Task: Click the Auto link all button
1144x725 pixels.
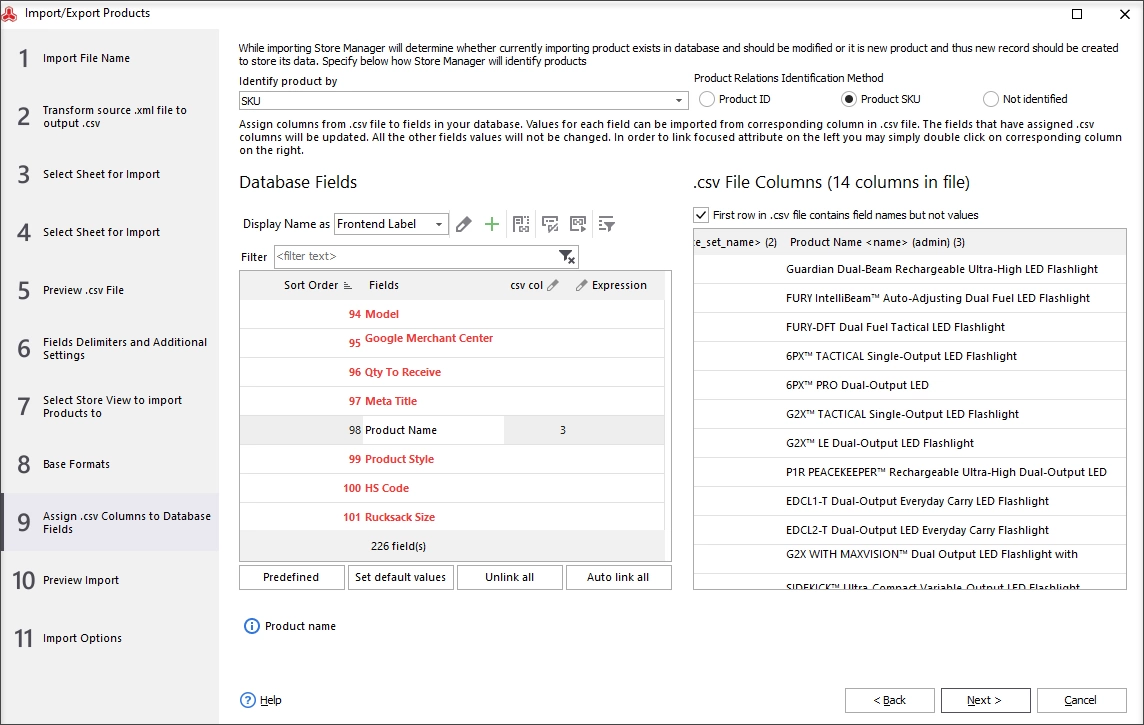Action: tap(618, 577)
